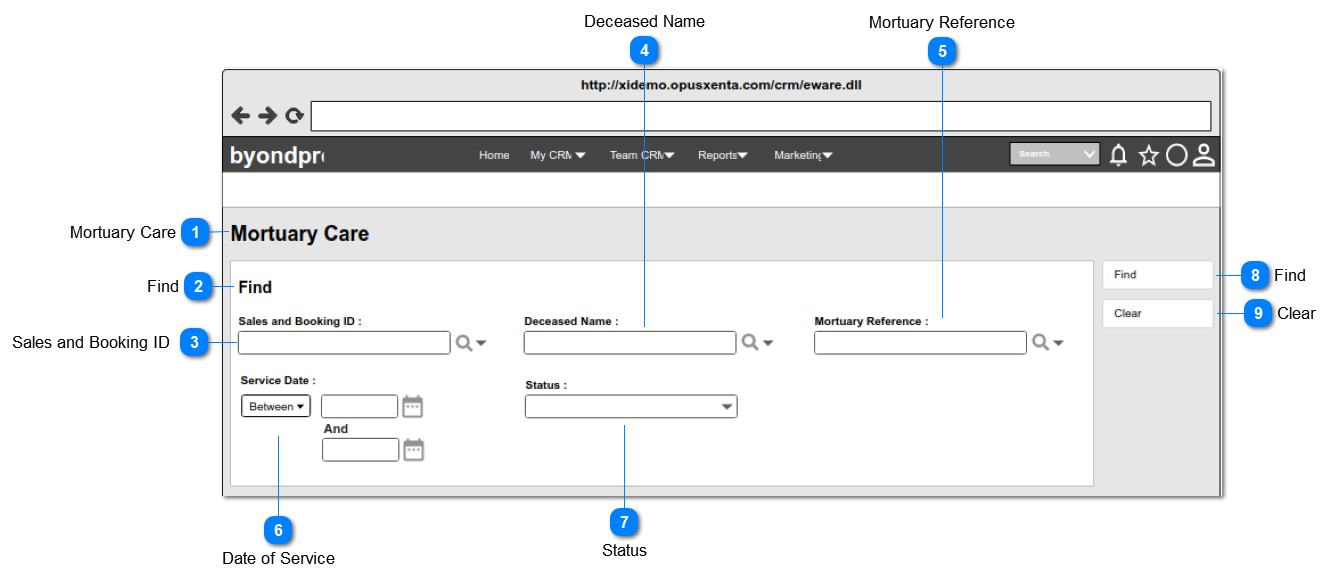Click the browser forward arrow
The width and height of the screenshot is (1332, 584).
tap(268, 116)
